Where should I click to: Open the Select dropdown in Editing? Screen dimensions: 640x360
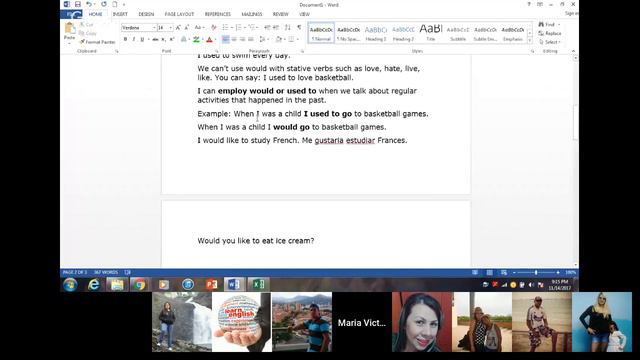coord(550,42)
